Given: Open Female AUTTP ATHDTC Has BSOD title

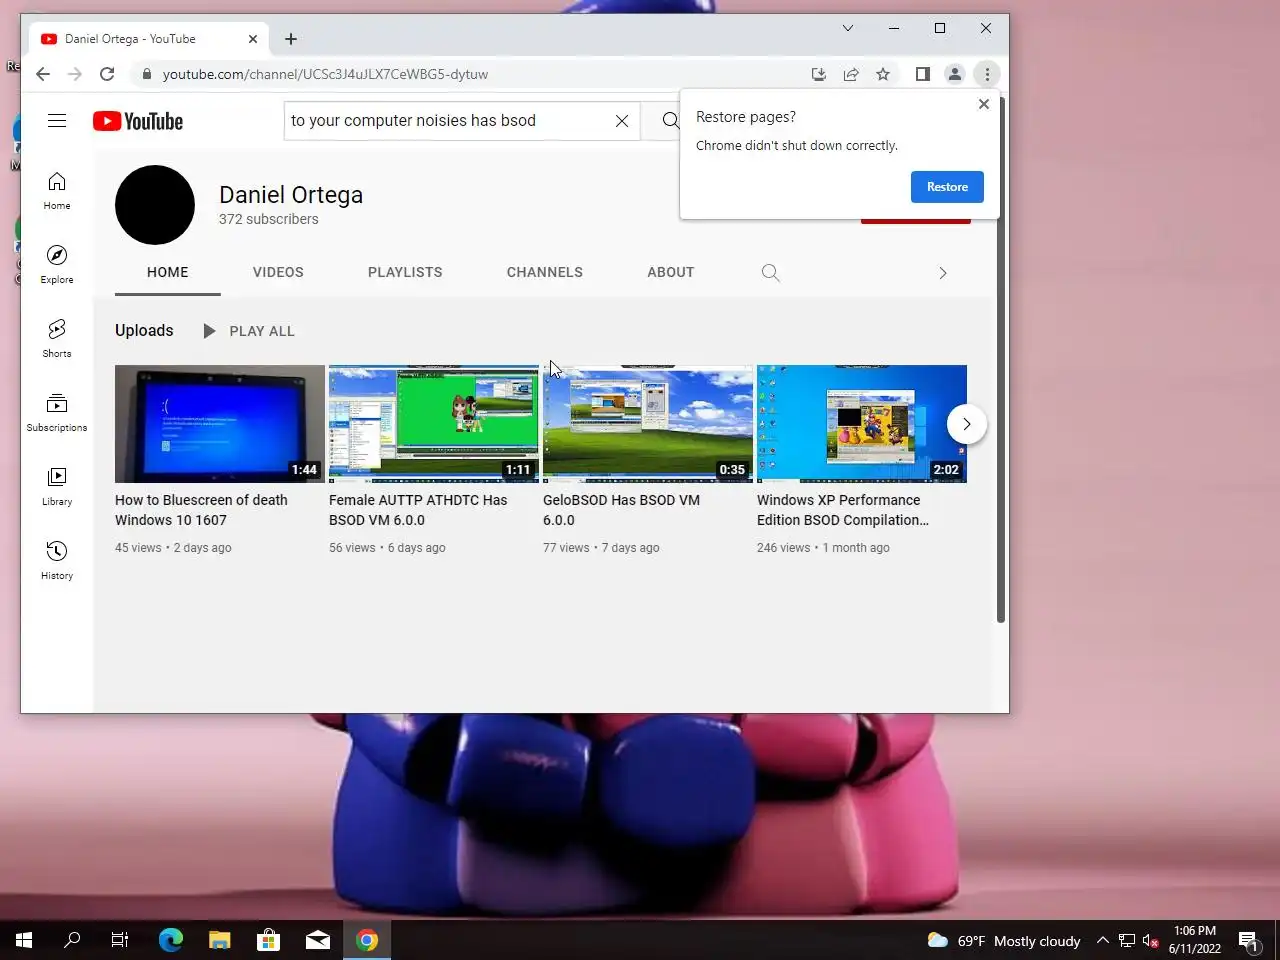Looking at the screenshot, I should (418, 510).
